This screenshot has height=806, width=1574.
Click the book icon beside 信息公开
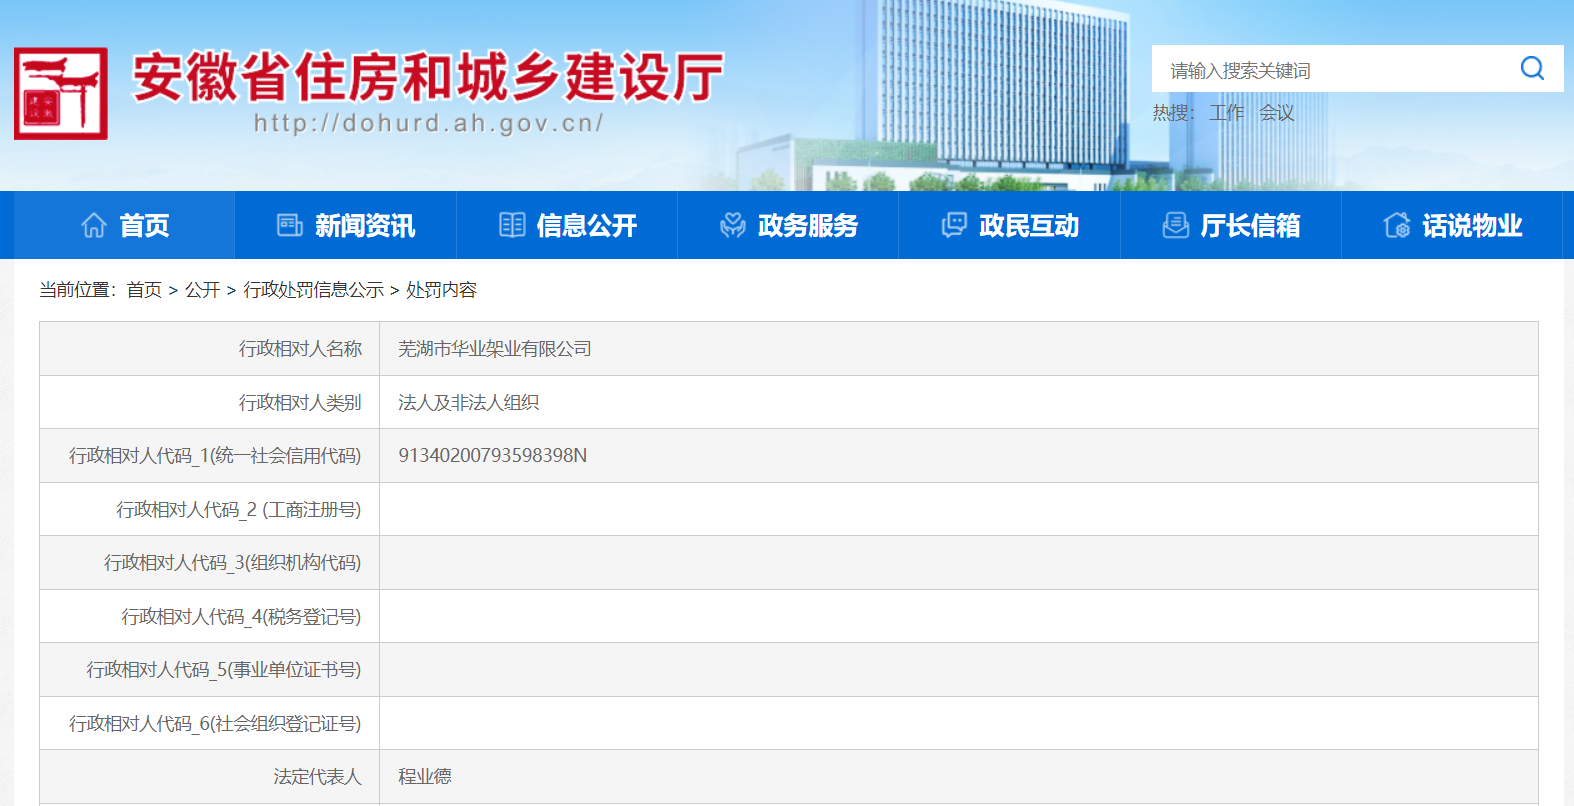point(512,225)
